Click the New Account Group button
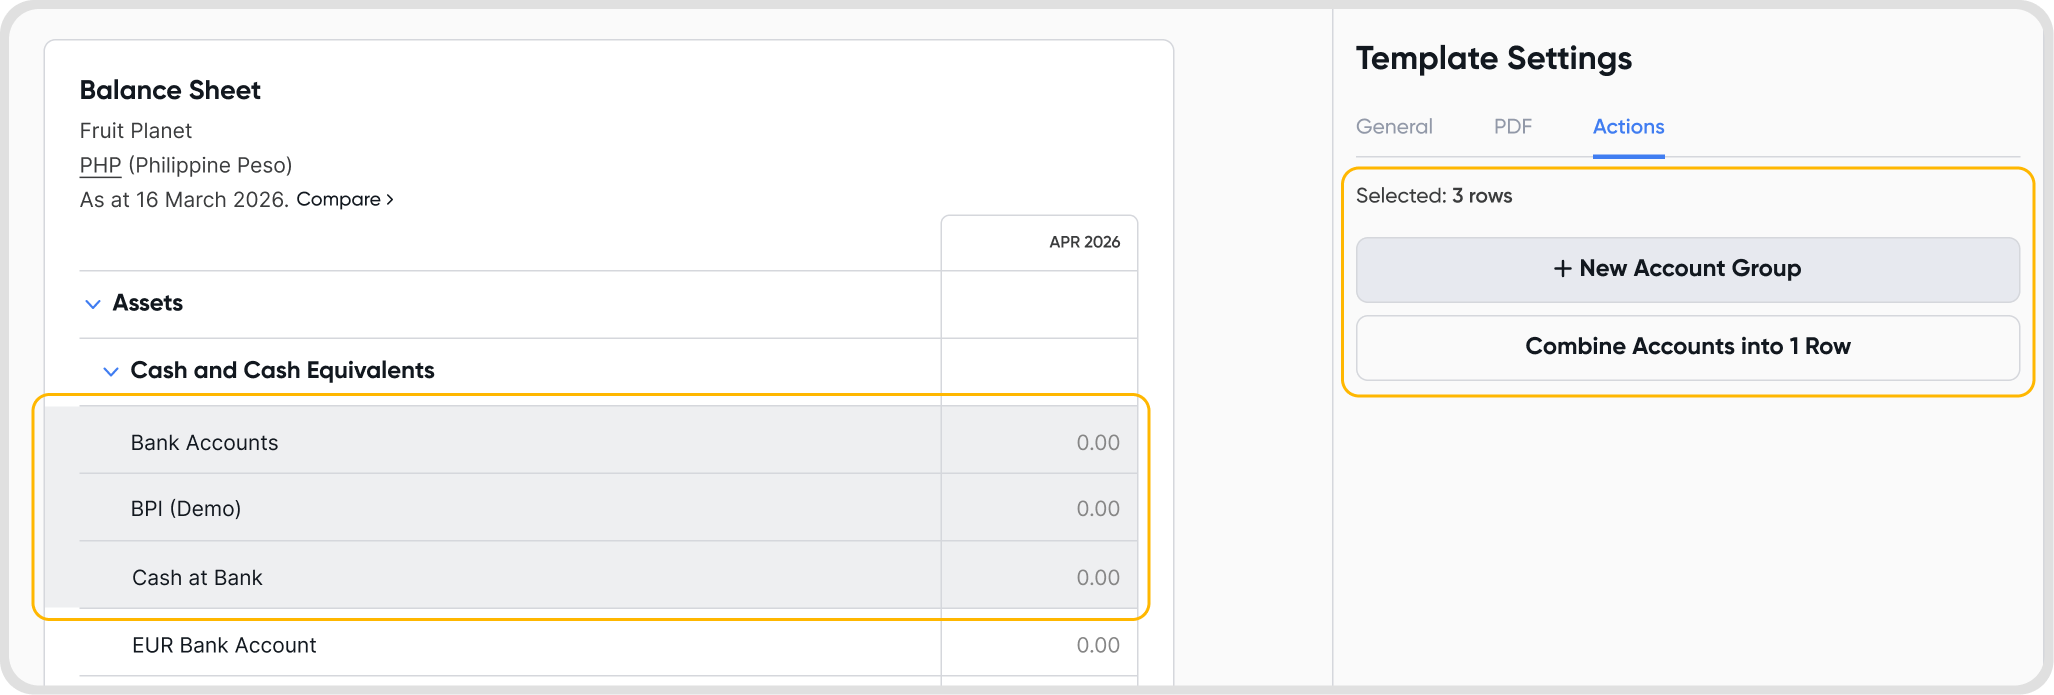The image size is (2054, 695). 1688,269
